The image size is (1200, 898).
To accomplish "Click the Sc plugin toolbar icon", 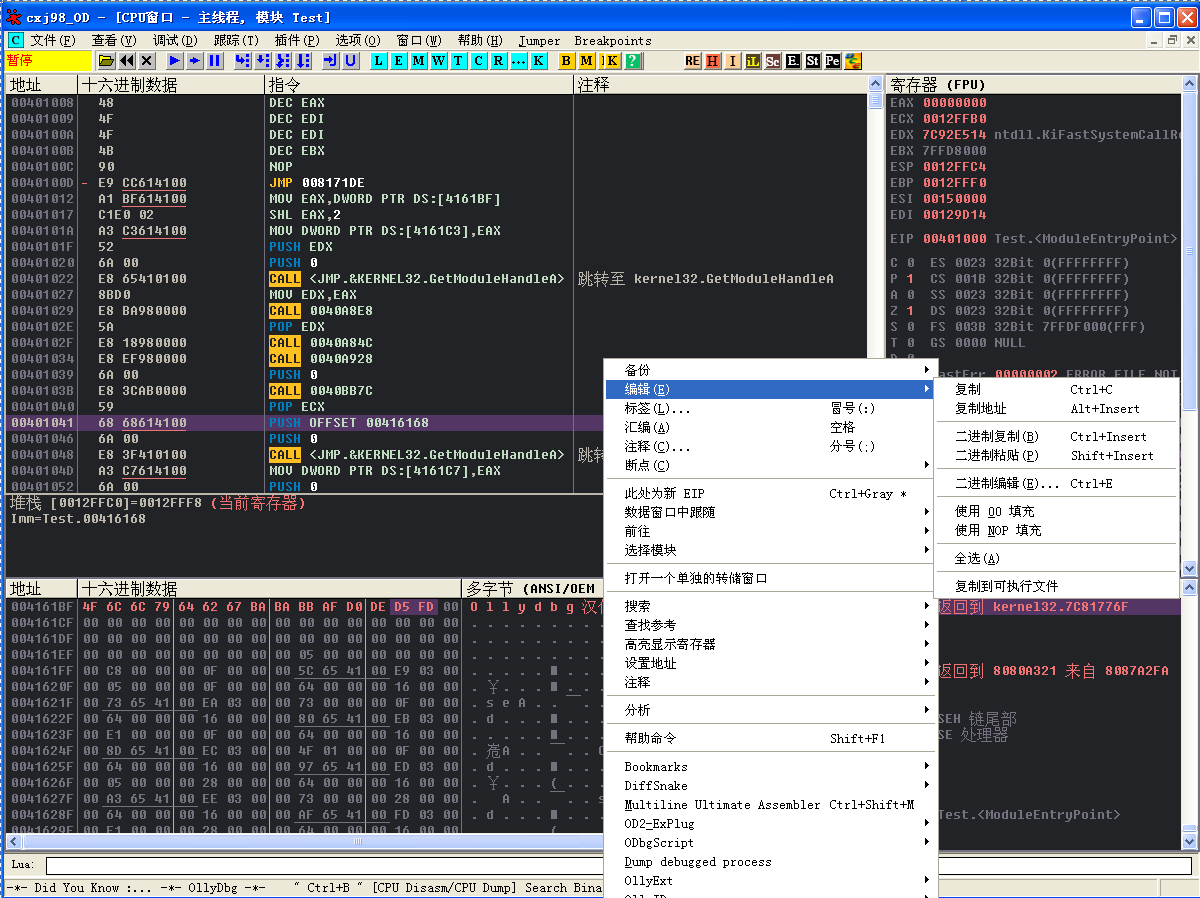I will point(772,61).
